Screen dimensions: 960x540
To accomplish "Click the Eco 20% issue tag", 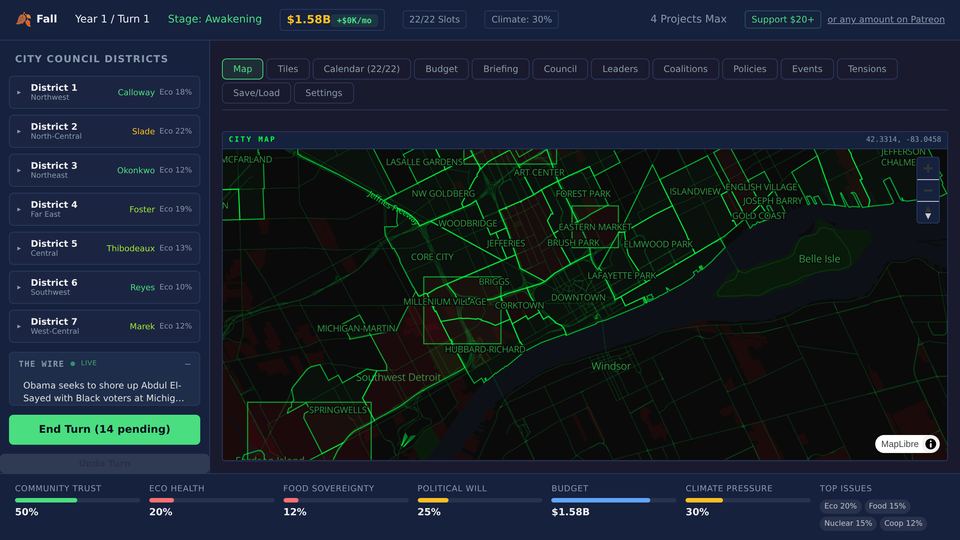I will click(x=840, y=506).
